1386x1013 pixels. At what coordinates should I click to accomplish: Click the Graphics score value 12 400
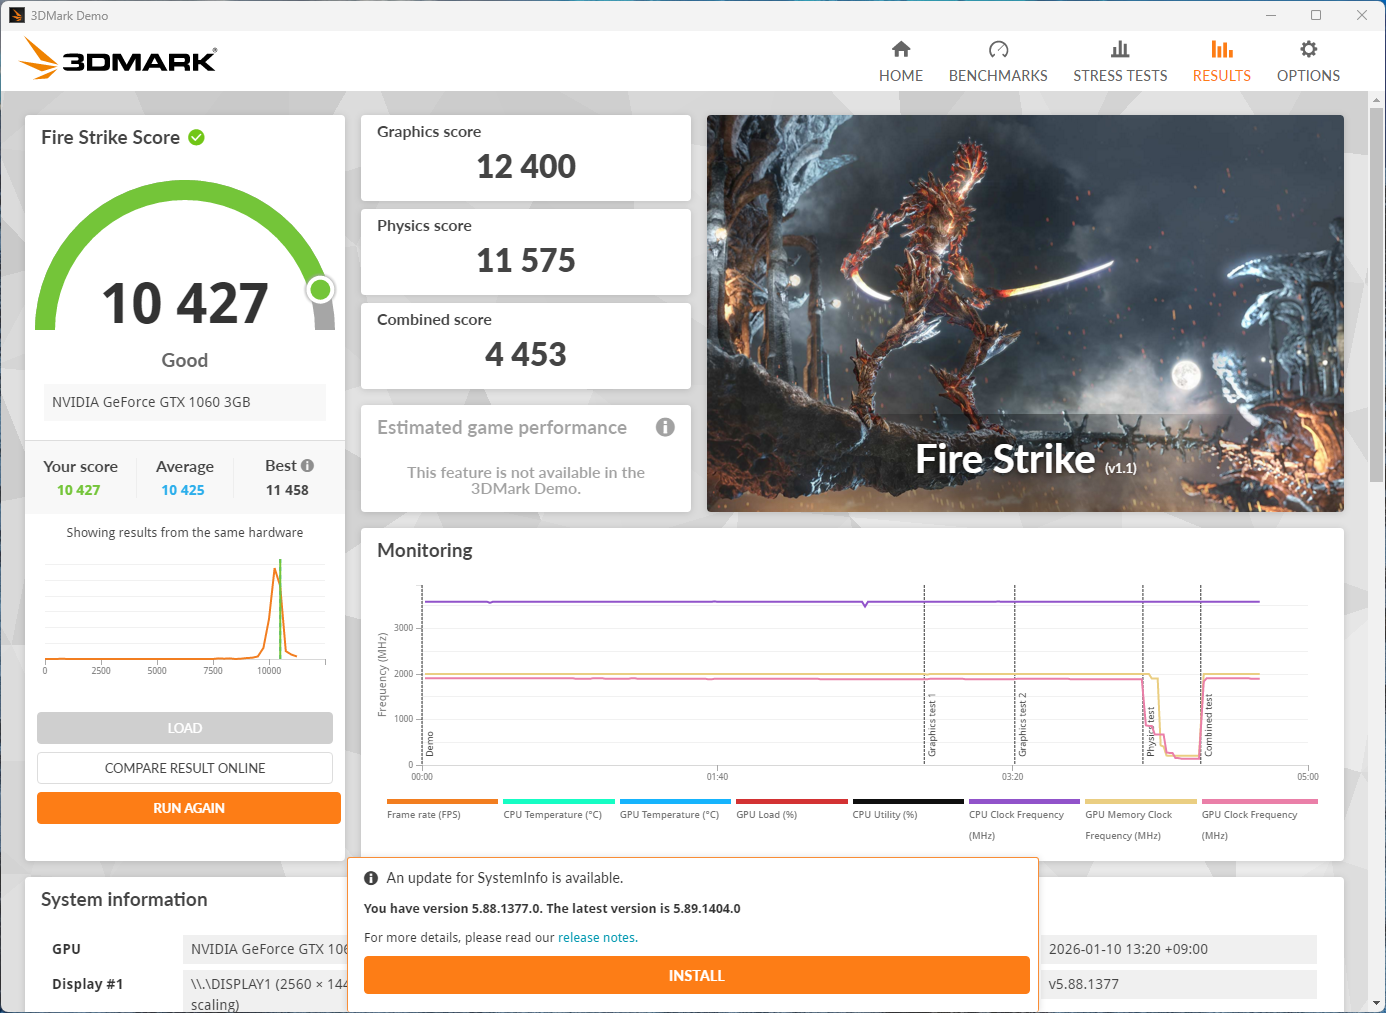(526, 167)
